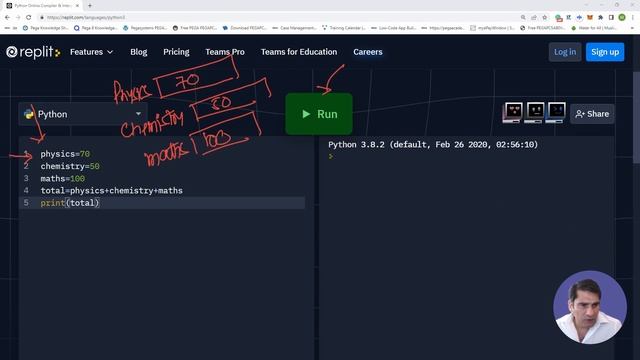Open Download PEGAPC... bookmark
The image size is (640, 360).
coord(245,28)
